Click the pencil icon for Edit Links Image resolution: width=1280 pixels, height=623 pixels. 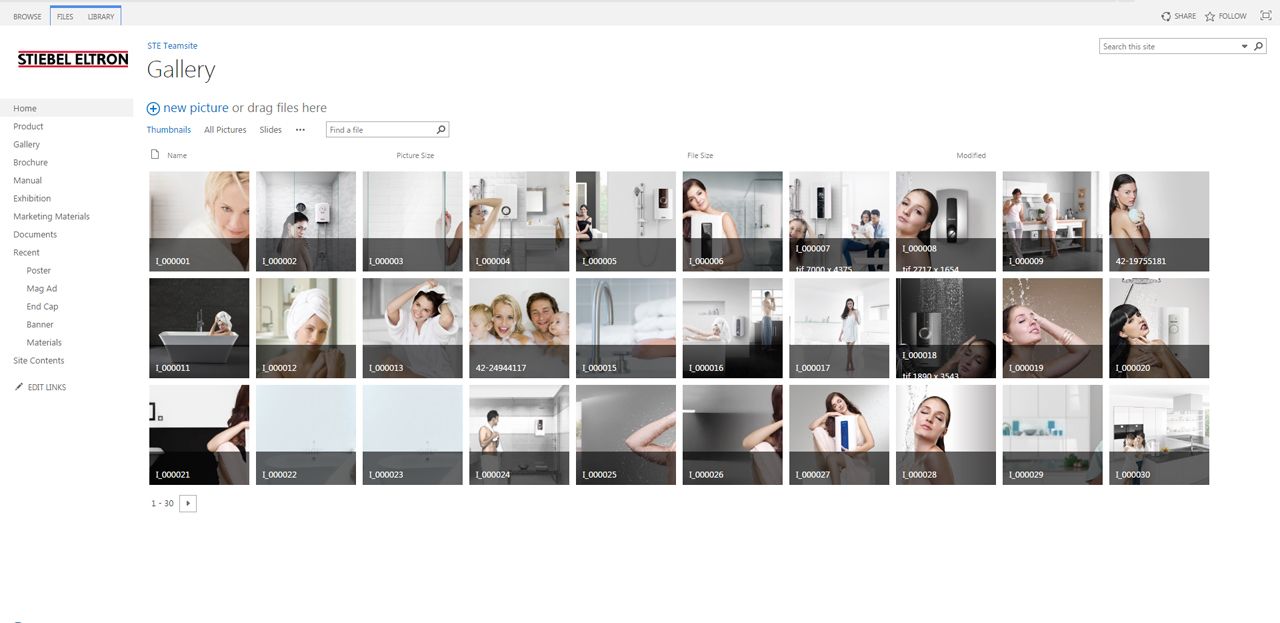(x=19, y=386)
